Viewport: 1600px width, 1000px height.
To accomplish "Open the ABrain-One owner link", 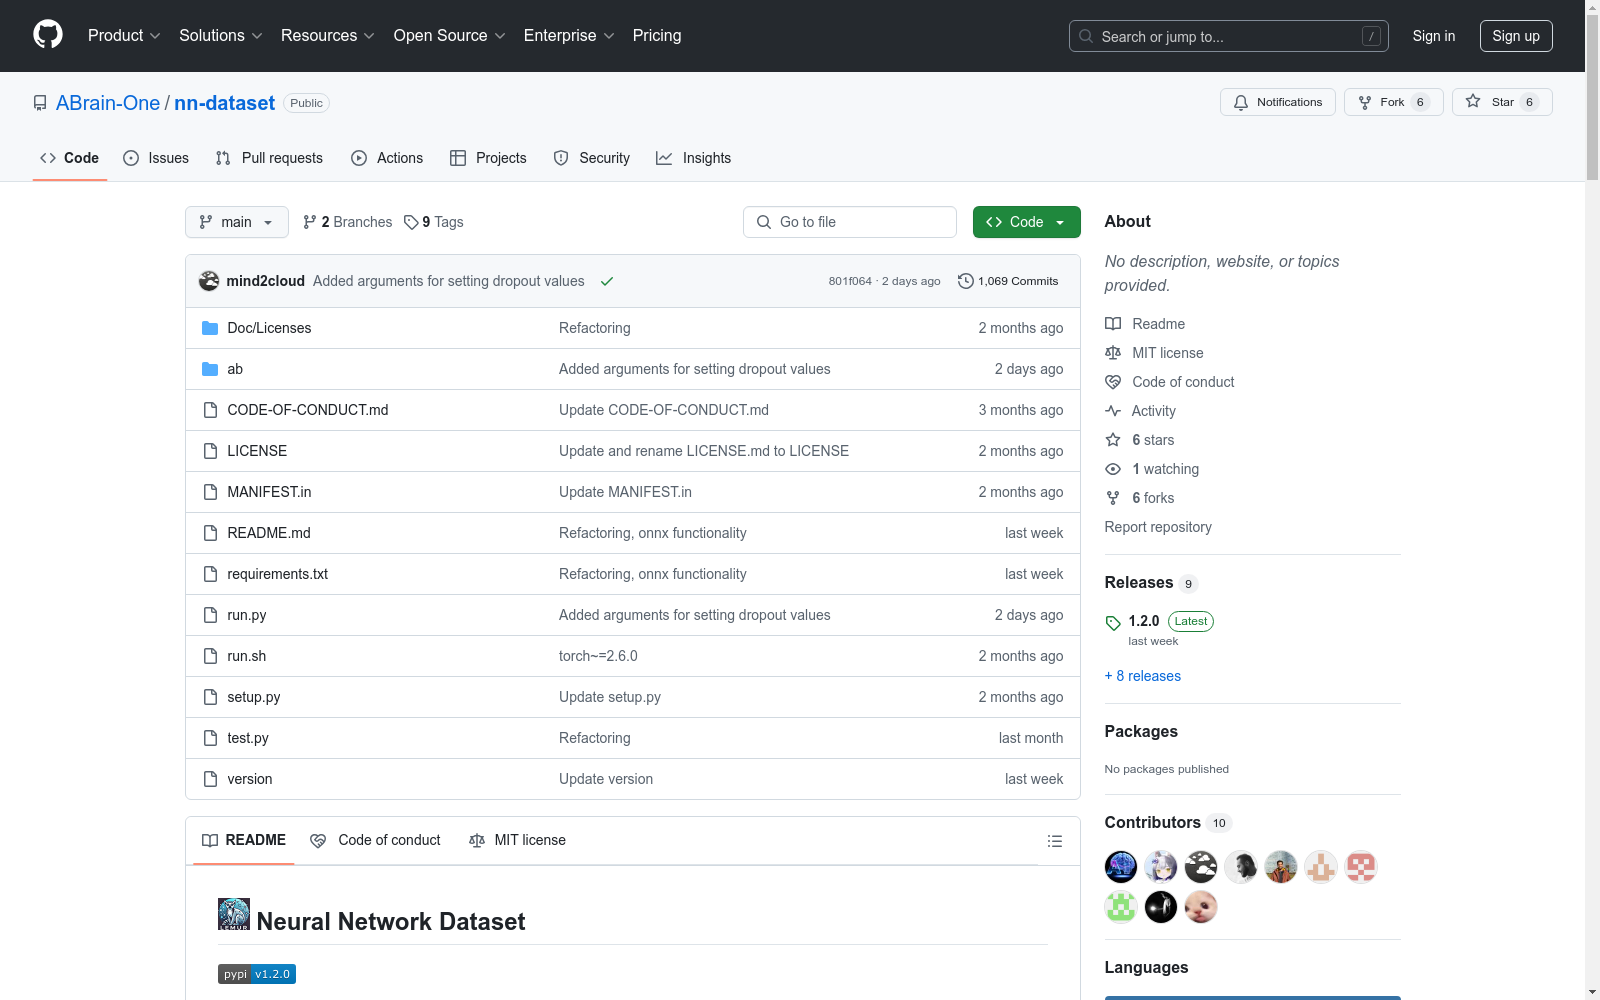I will (x=108, y=103).
